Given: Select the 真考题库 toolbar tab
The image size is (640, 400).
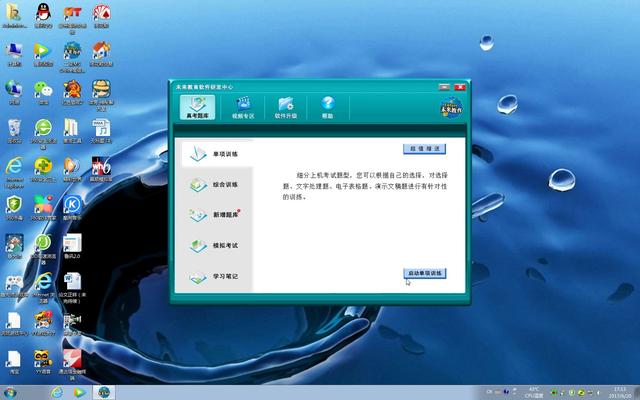Looking at the screenshot, I should coord(197,107).
